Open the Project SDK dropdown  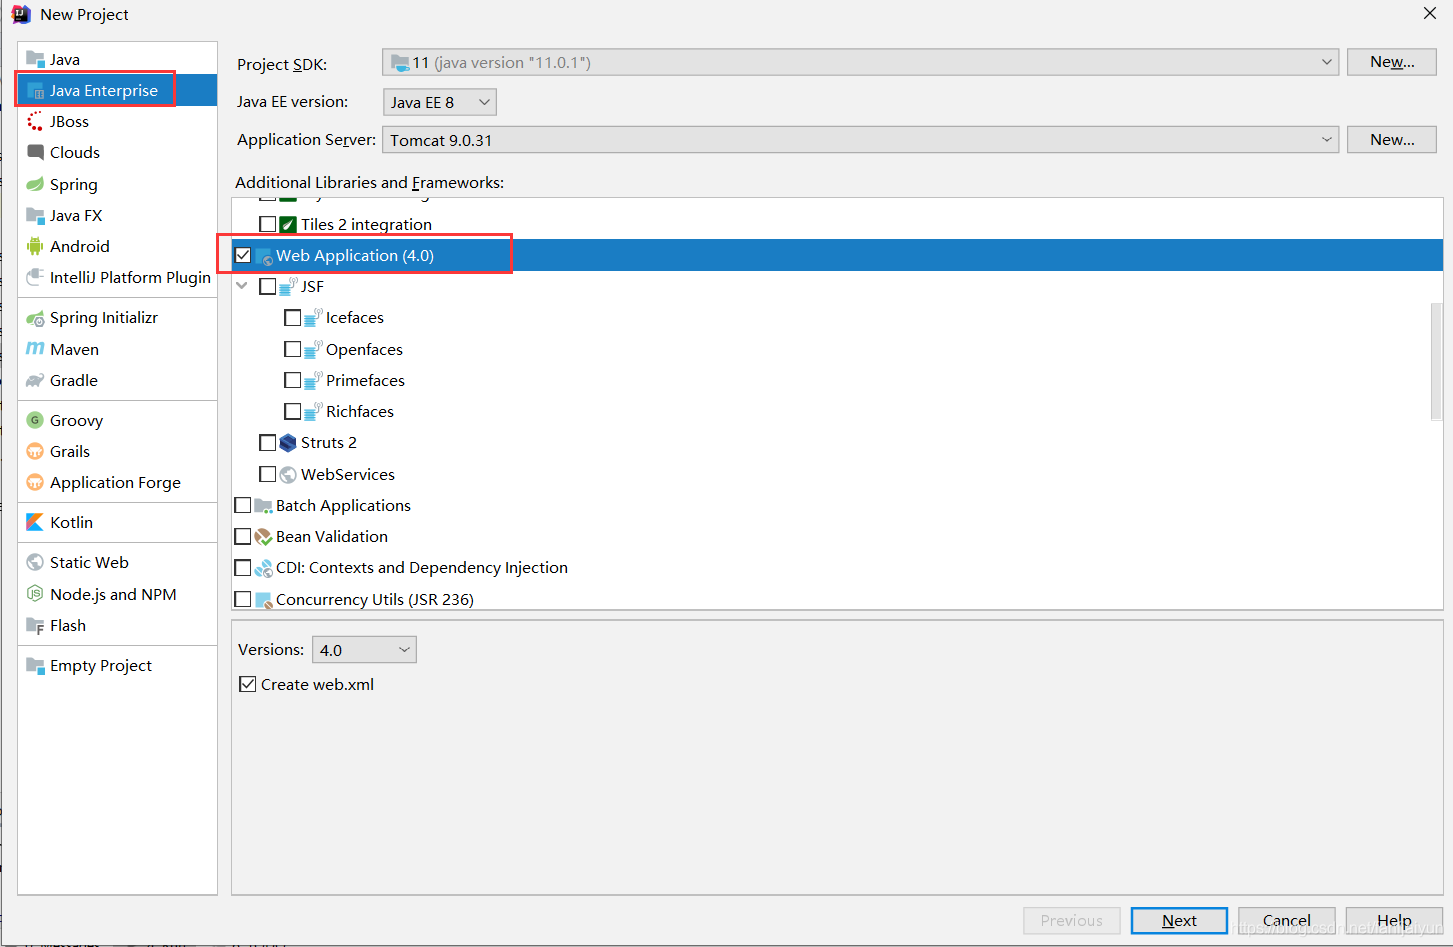pos(860,62)
